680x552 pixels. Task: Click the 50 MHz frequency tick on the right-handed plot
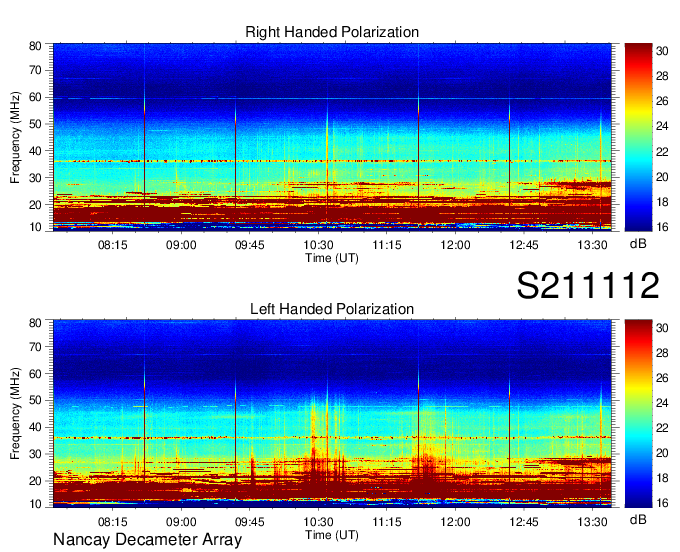35,124
